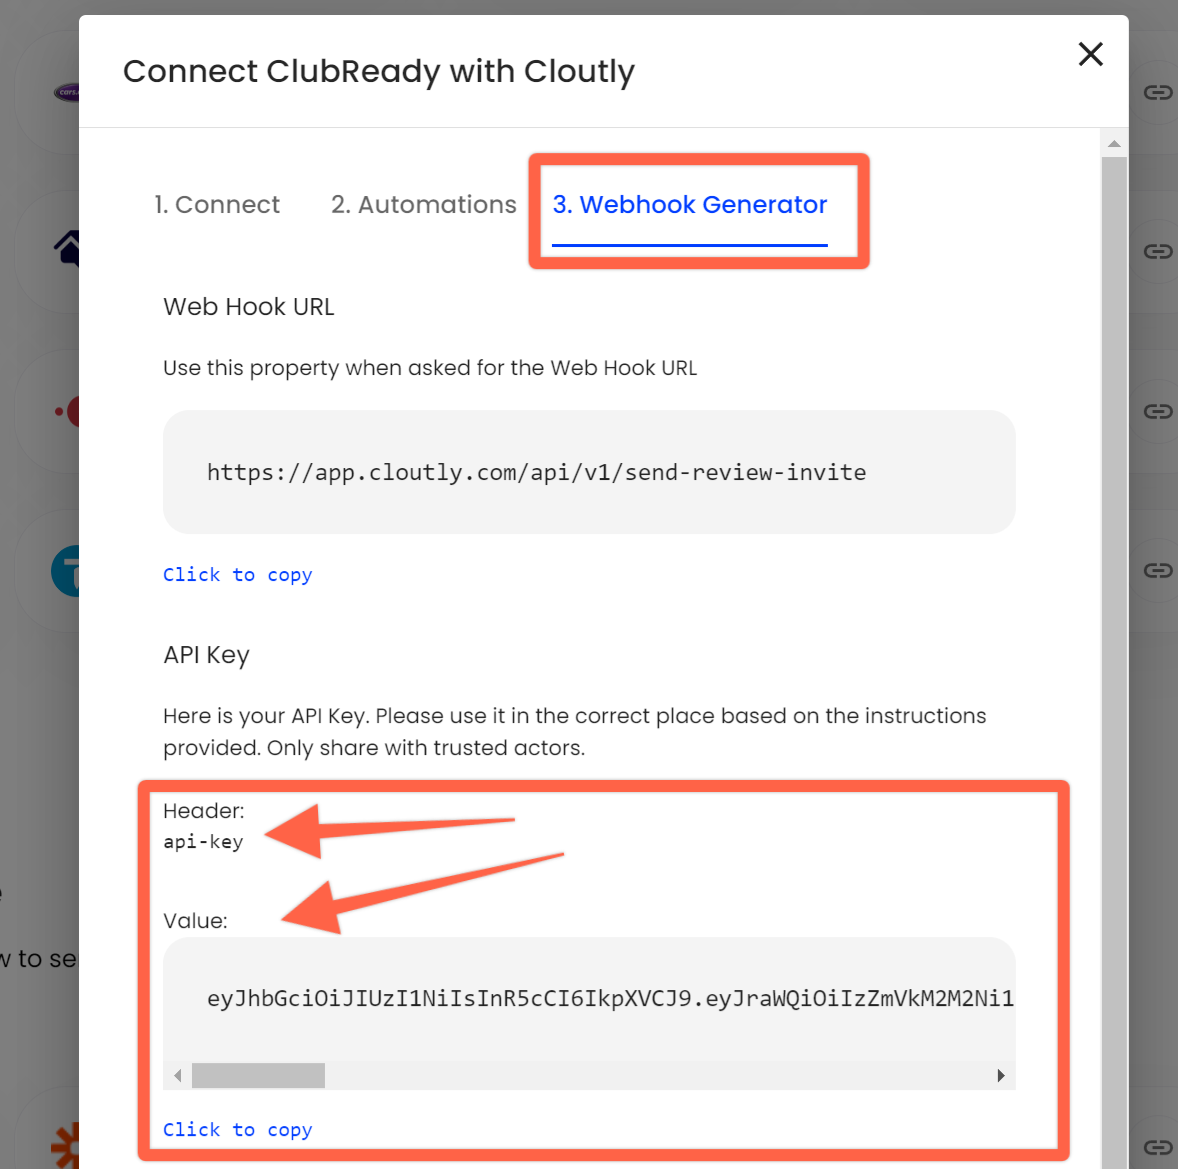Viewport: 1178px width, 1169px height.
Task: Open the 2. Automations tab
Action: point(424,205)
